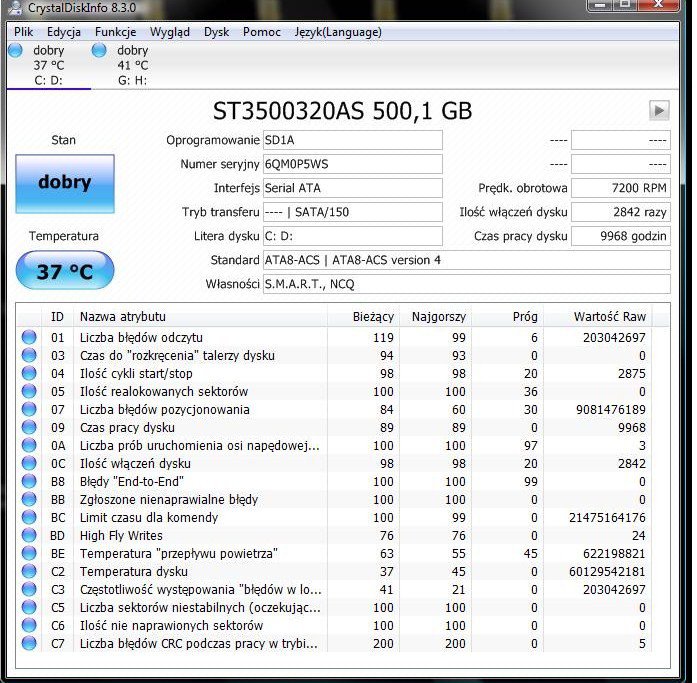Select row 'Ilość nie naprawionych sektorów'
697x683 pixels.
click(x=334, y=625)
